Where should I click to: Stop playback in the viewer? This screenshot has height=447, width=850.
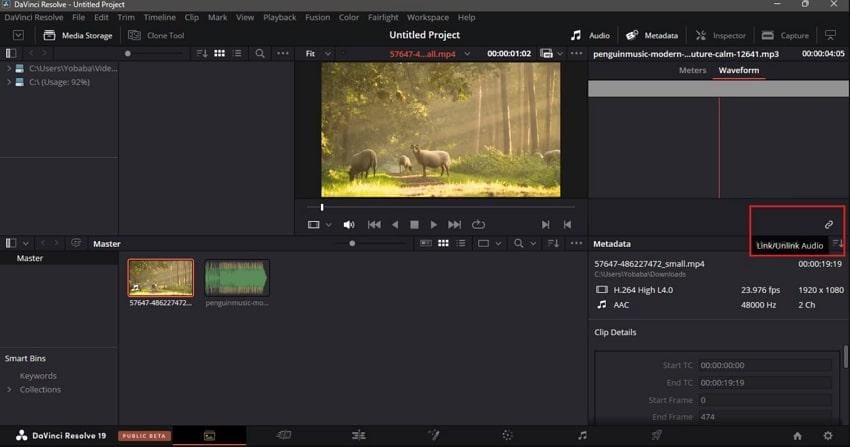(414, 224)
